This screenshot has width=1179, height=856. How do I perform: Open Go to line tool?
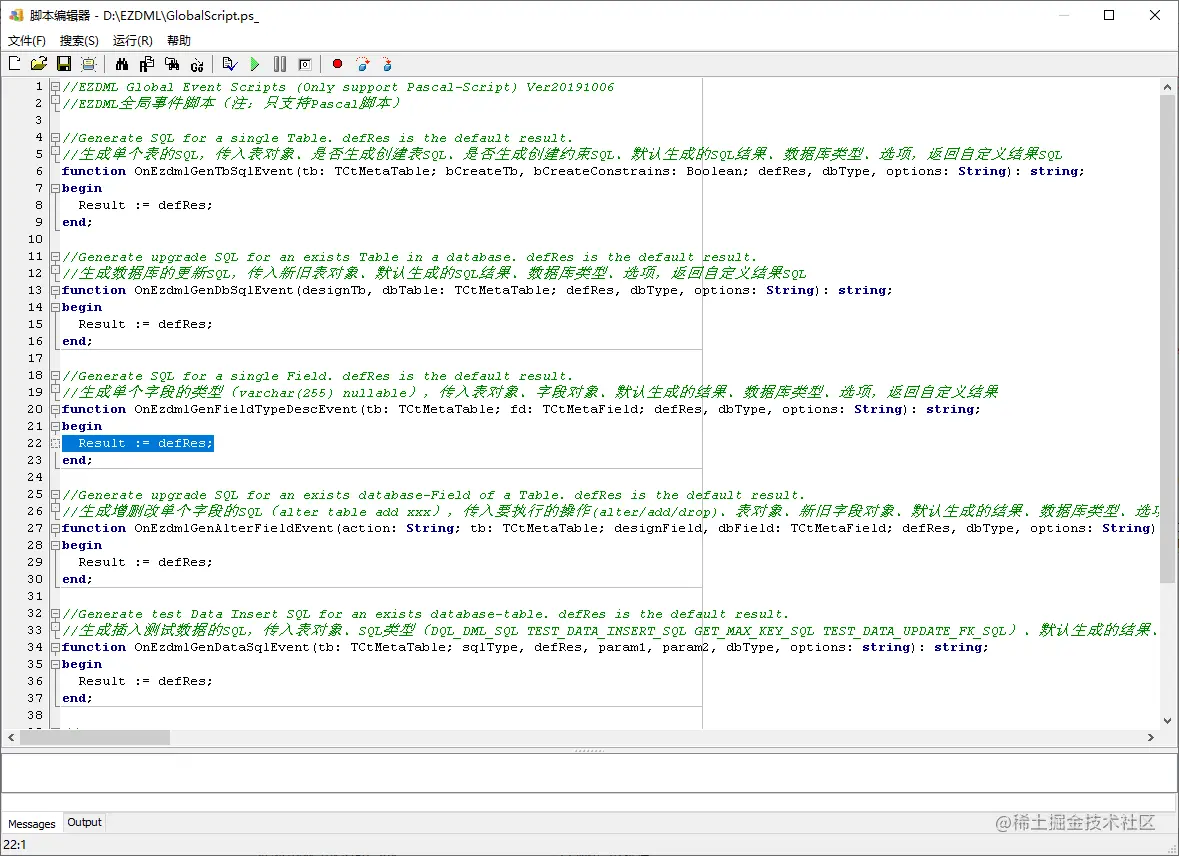pos(197,64)
